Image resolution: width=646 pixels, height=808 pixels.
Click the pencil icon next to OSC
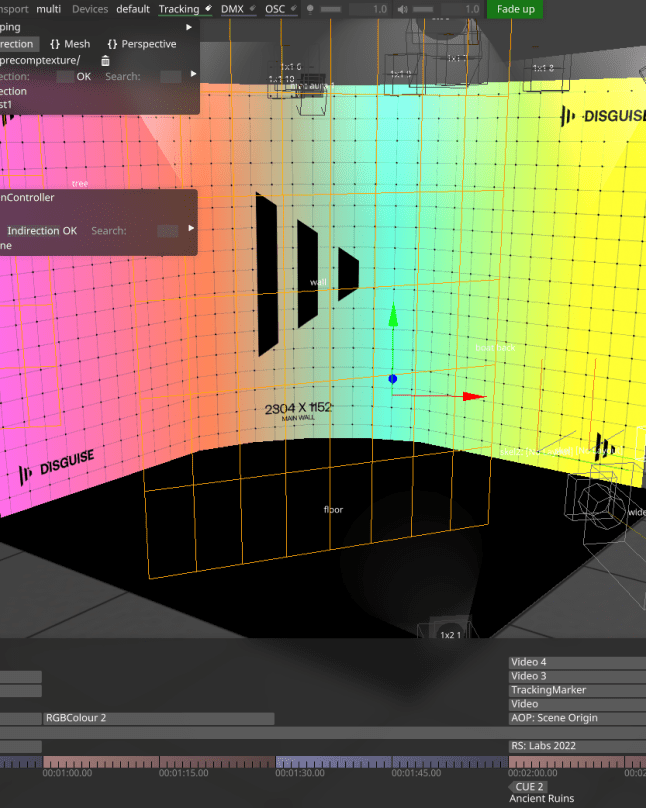(x=294, y=8)
